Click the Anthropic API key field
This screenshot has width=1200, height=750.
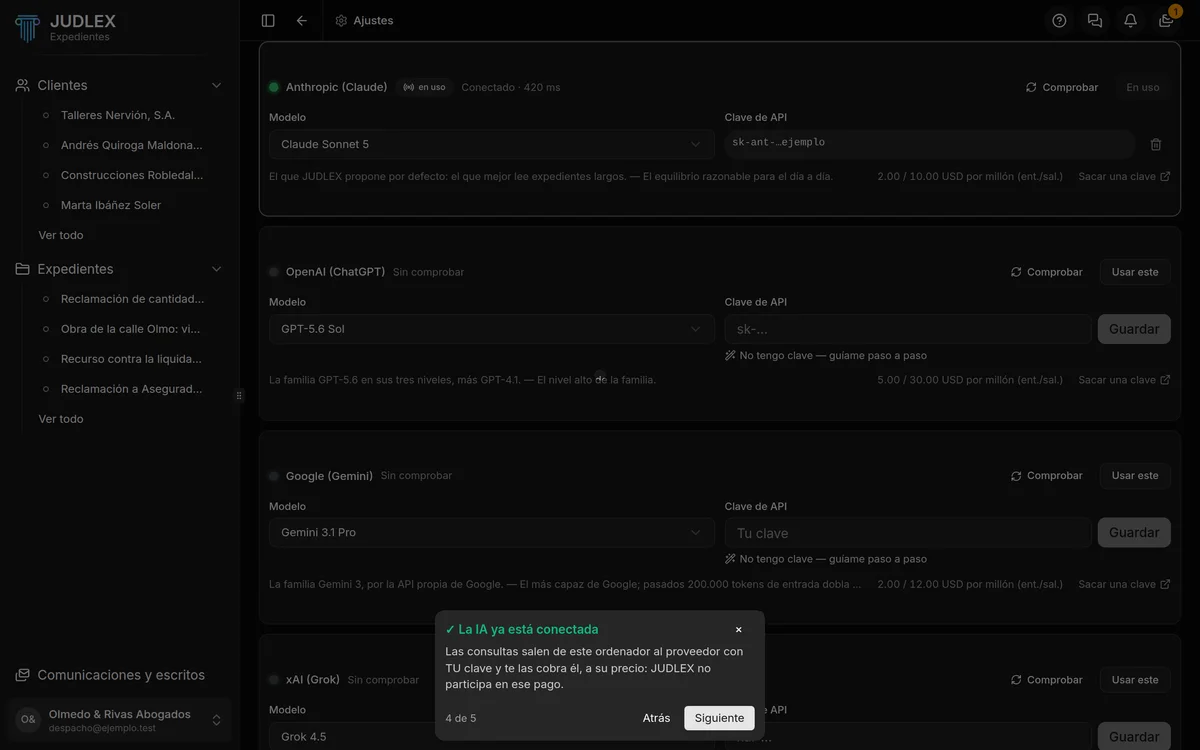[x=930, y=144]
